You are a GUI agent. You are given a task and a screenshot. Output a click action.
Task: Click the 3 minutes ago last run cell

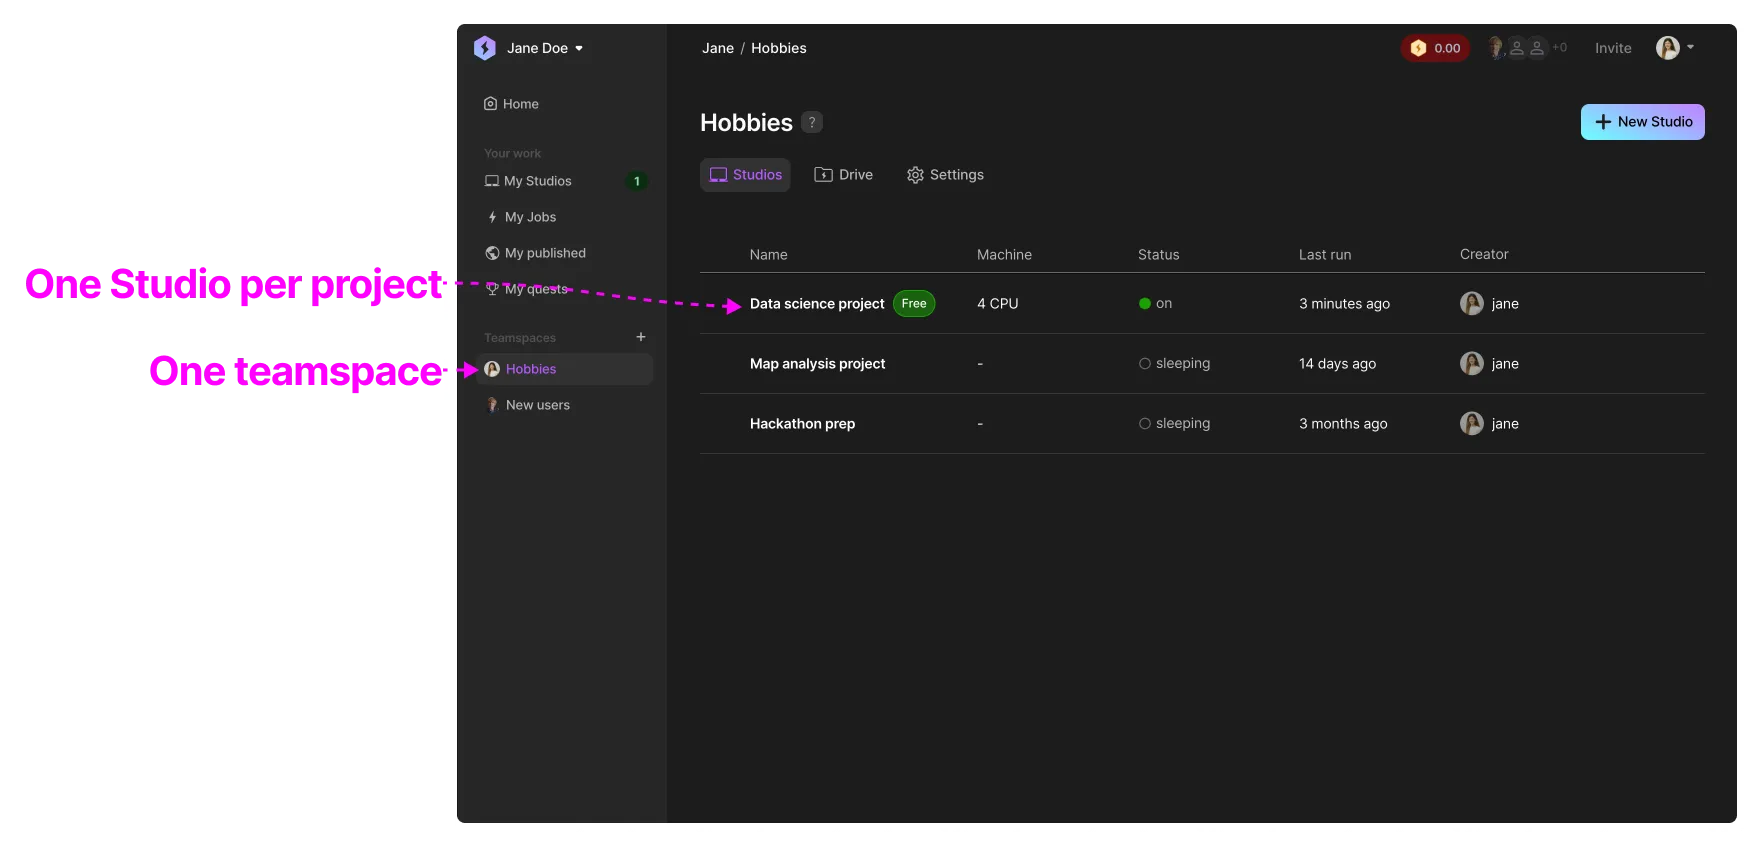pos(1344,304)
